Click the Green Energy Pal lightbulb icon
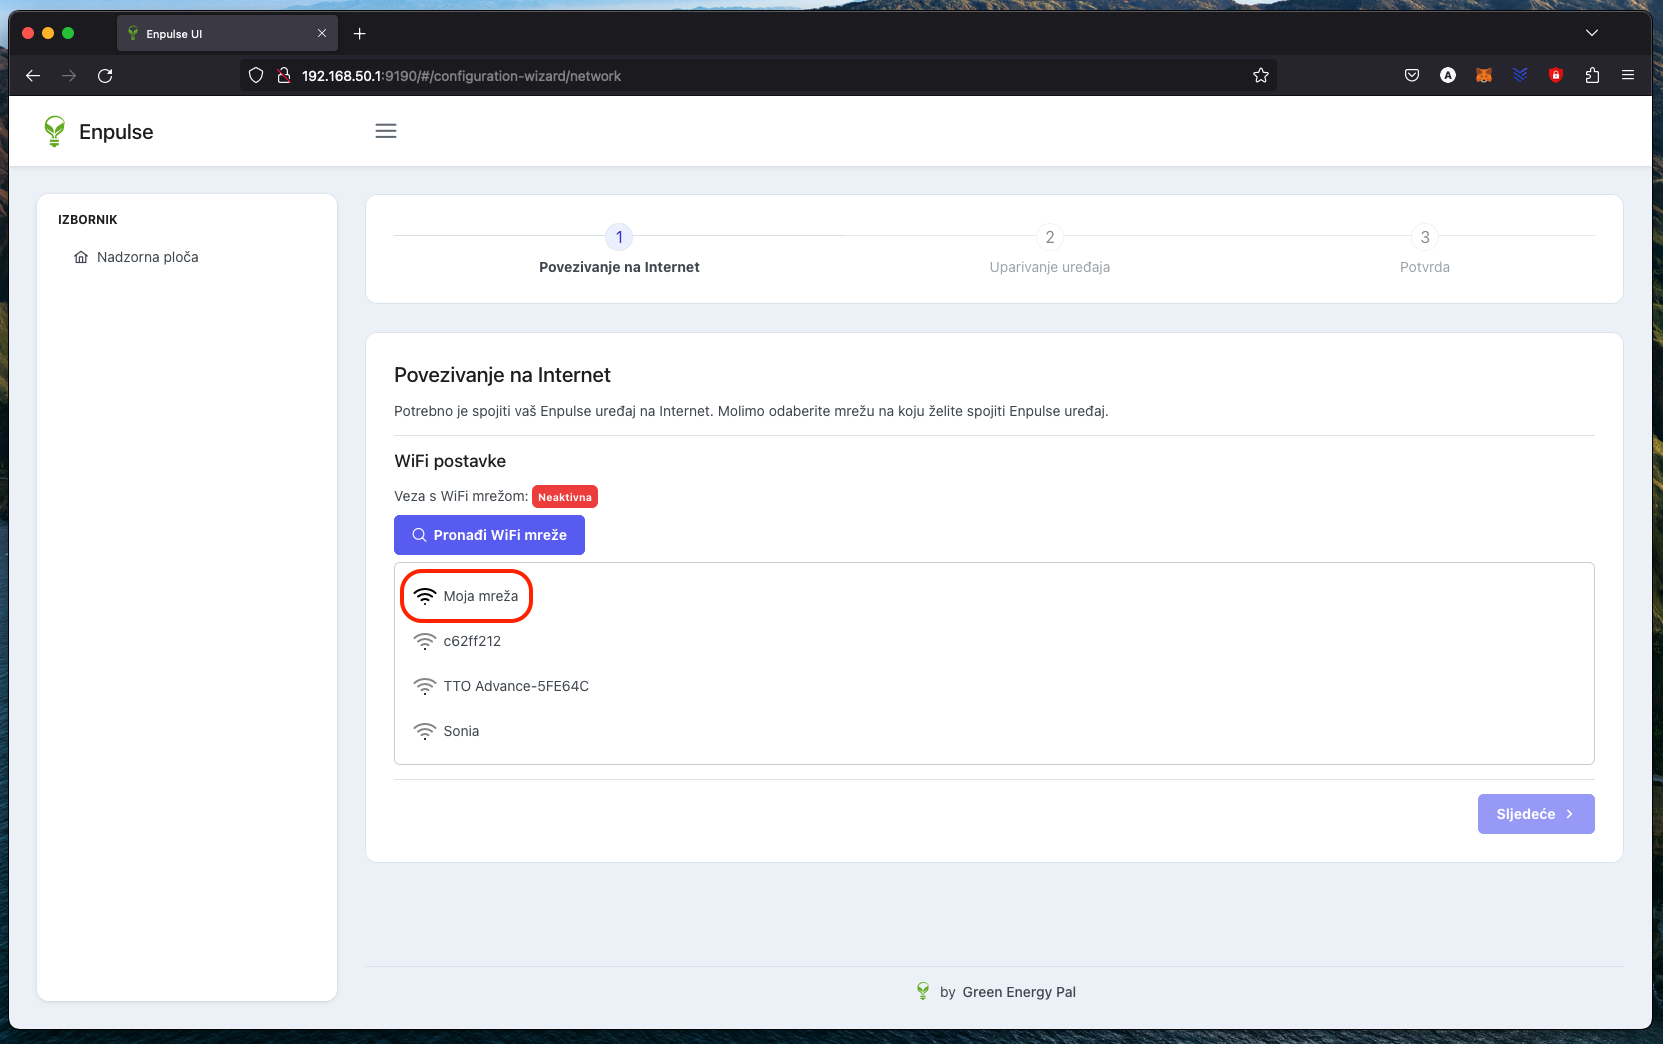This screenshot has height=1044, width=1663. click(922, 991)
